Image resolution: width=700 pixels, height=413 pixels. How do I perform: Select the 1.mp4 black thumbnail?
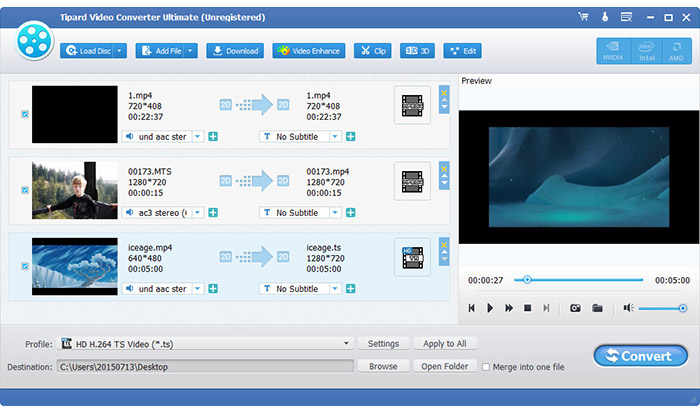click(75, 114)
